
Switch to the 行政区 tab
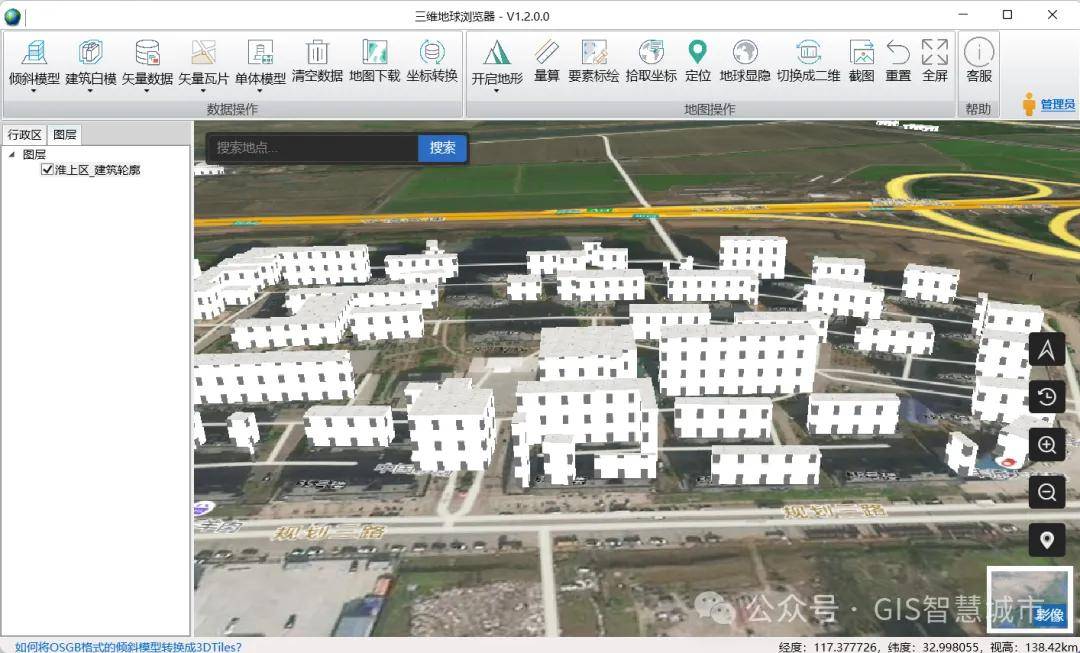click(24, 135)
